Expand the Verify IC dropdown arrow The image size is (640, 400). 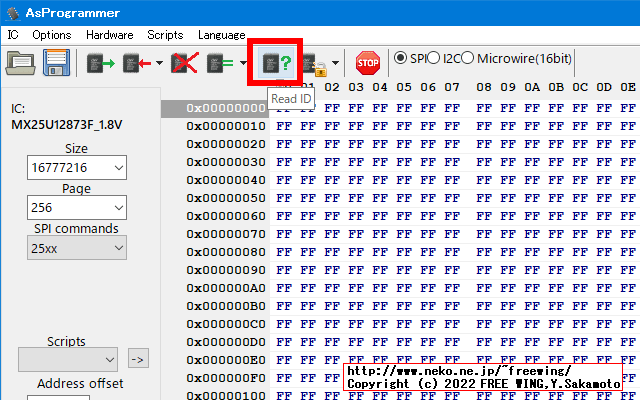point(243,63)
